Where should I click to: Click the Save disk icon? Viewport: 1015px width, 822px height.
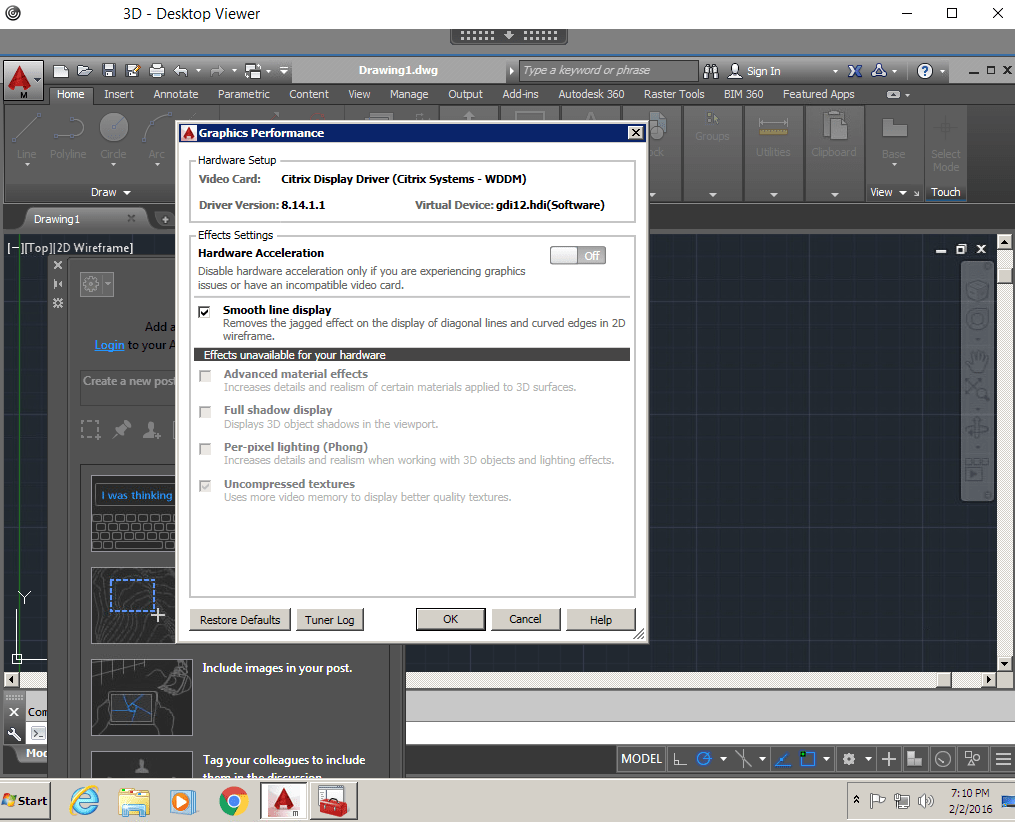(109, 71)
